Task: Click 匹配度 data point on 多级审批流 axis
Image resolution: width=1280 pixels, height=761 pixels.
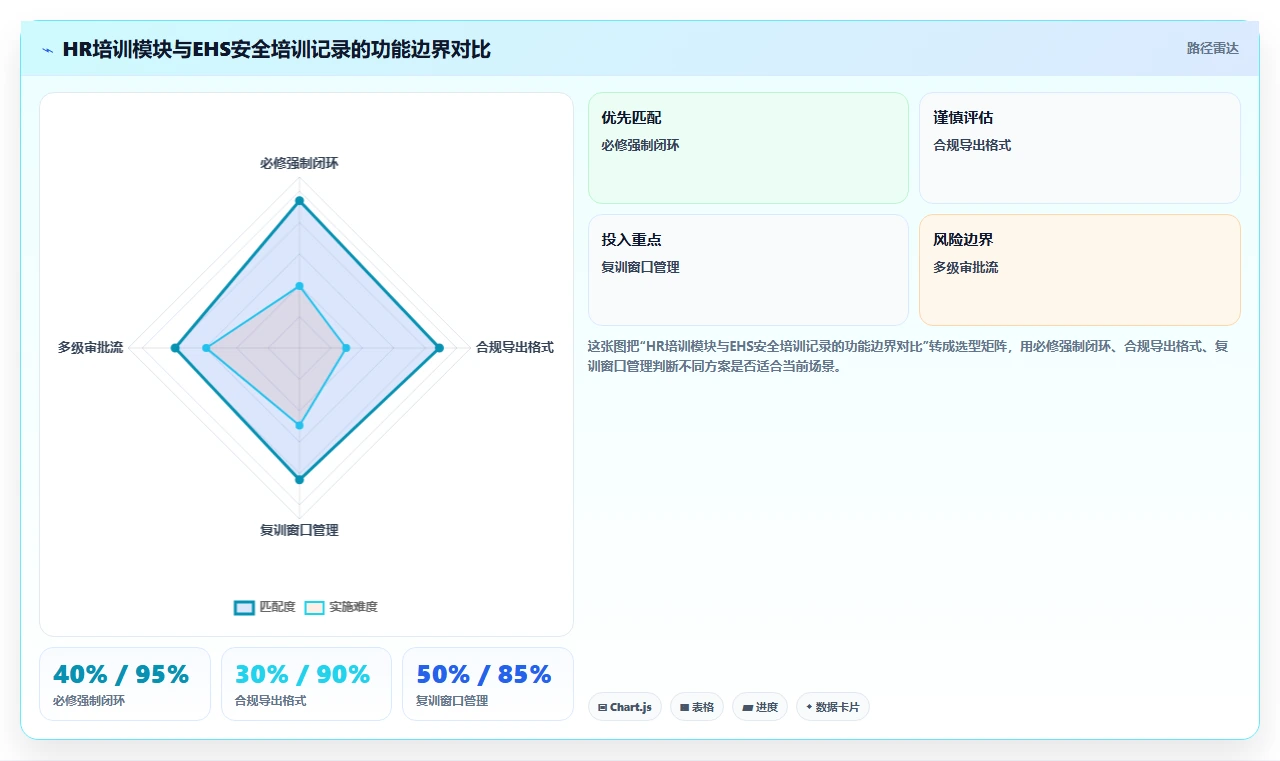Action: pos(175,348)
